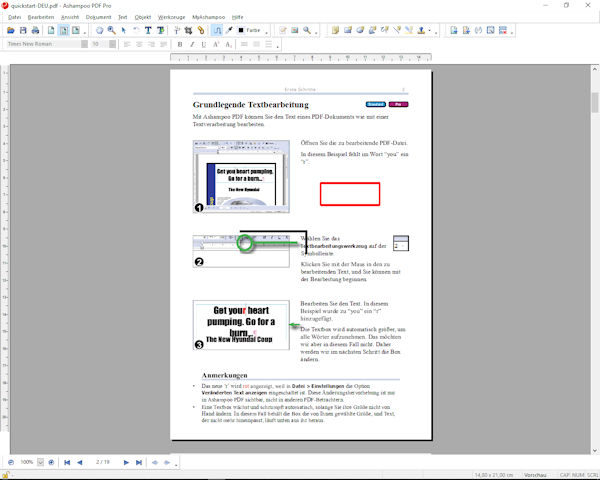Select the hand pan tool
Screen dimensions: 600x480
[99, 30]
